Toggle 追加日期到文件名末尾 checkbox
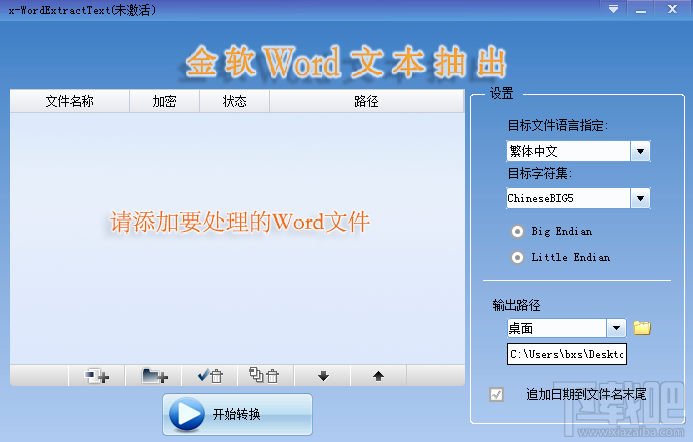This screenshot has width=693, height=442. (496, 394)
